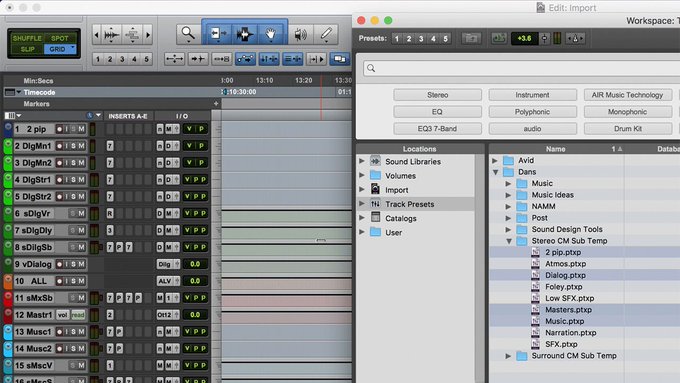Screen dimensions: 680x383
Task: Solo the 13 Musc1 track
Action: (73, 332)
